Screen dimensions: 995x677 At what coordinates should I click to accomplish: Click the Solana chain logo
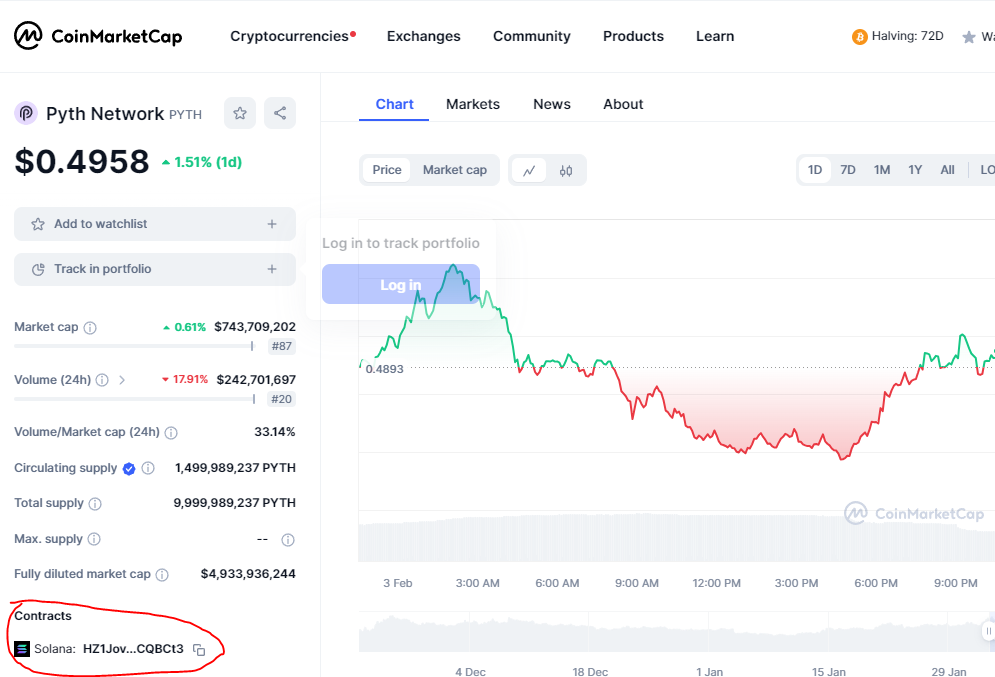pos(22,649)
